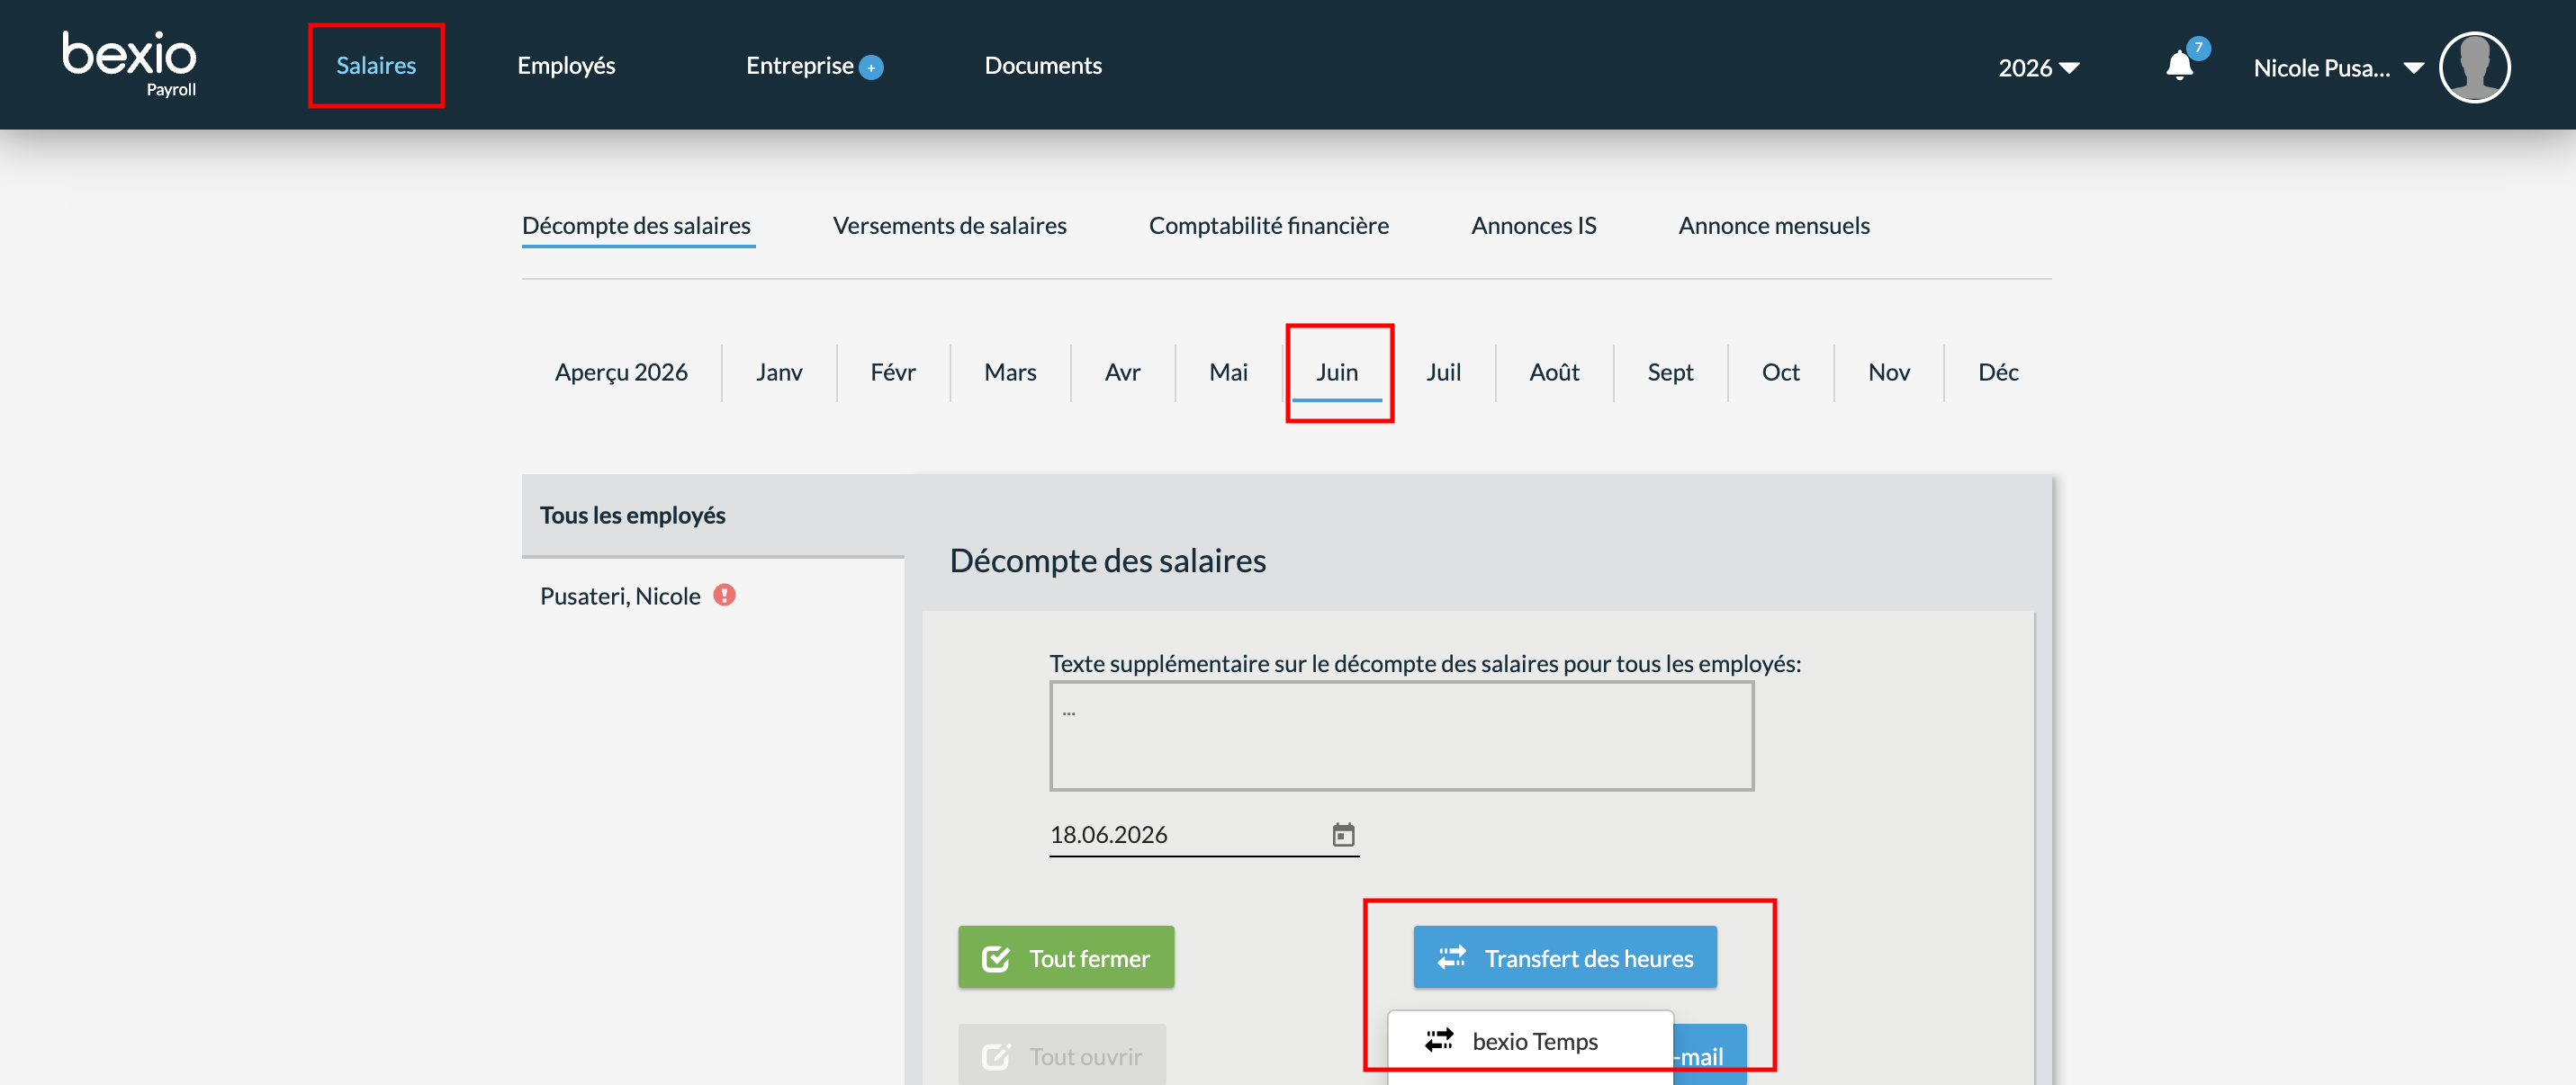Click the partially hidden e-mail button

pyautogui.click(x=1710, y=1055)
